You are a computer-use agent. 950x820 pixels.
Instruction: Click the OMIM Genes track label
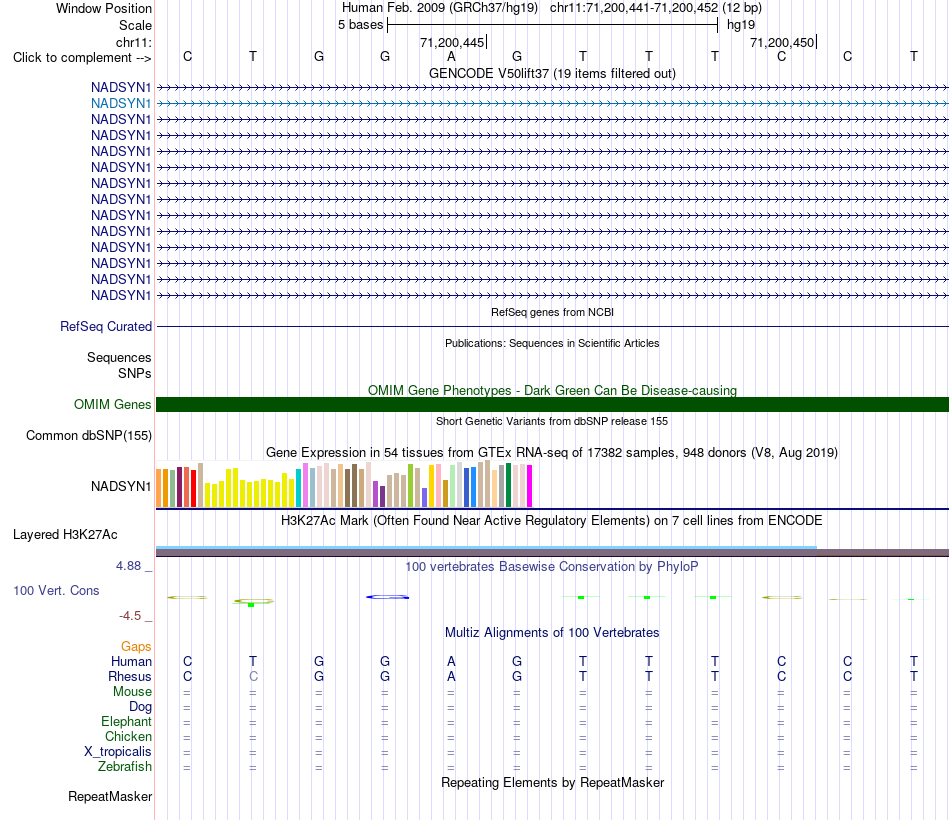point(112,404)
